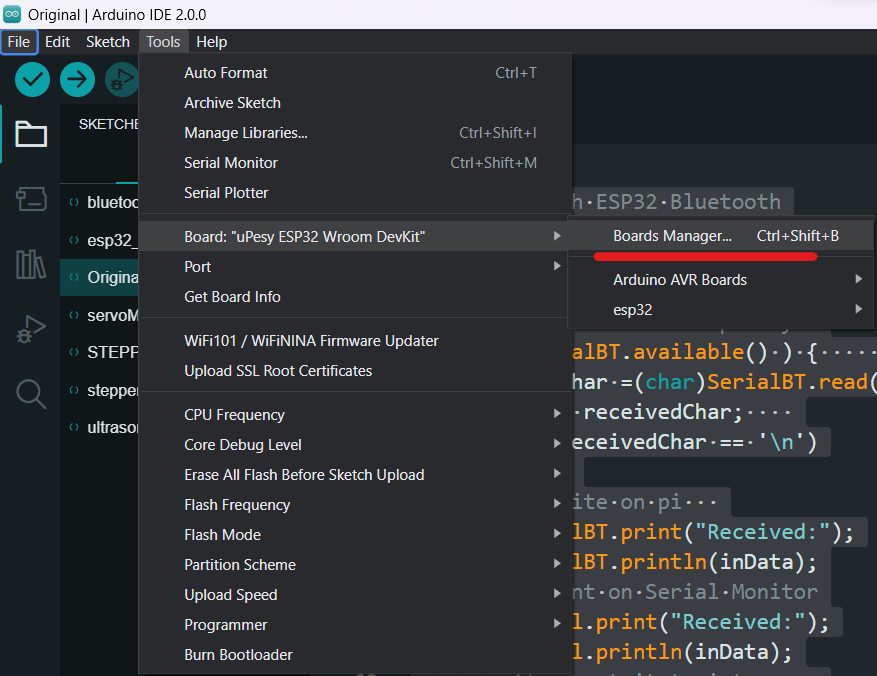Screen dimensions: 877x676
Task: Open the File menu
Action: (x=19, y=42)
